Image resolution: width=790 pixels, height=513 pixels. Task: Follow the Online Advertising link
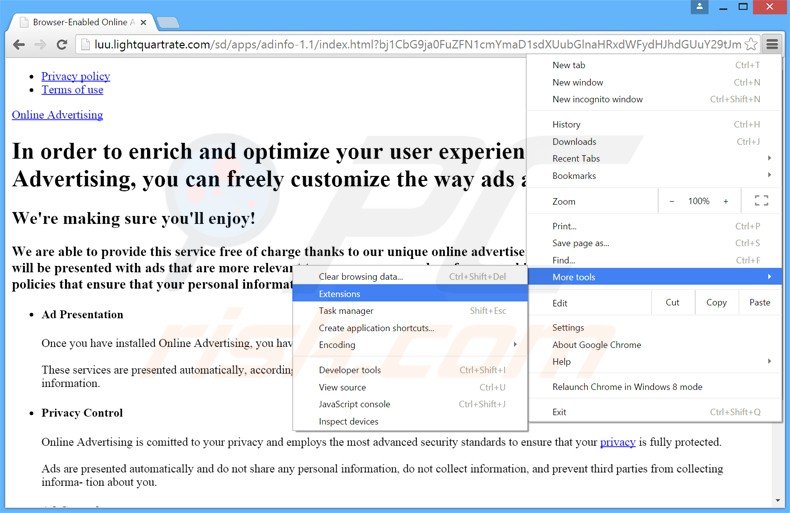[x=57, y=115]
